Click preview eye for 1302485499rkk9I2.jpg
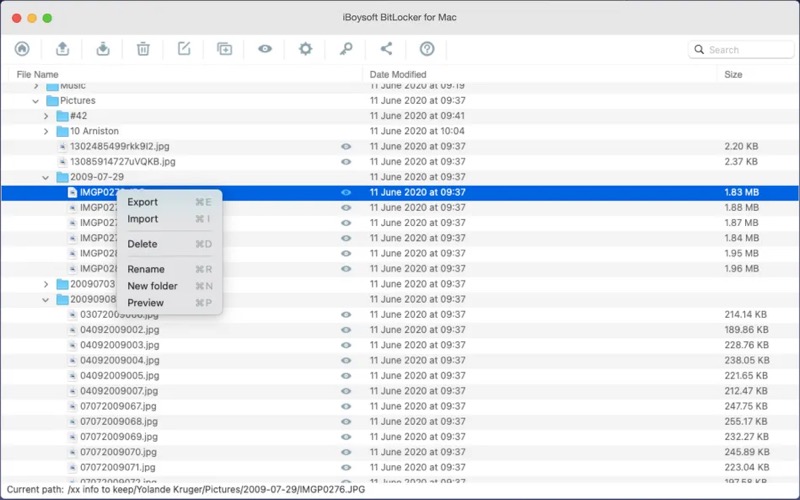The image size is (800, 500). pyautogui.click(x=346, y=146)
